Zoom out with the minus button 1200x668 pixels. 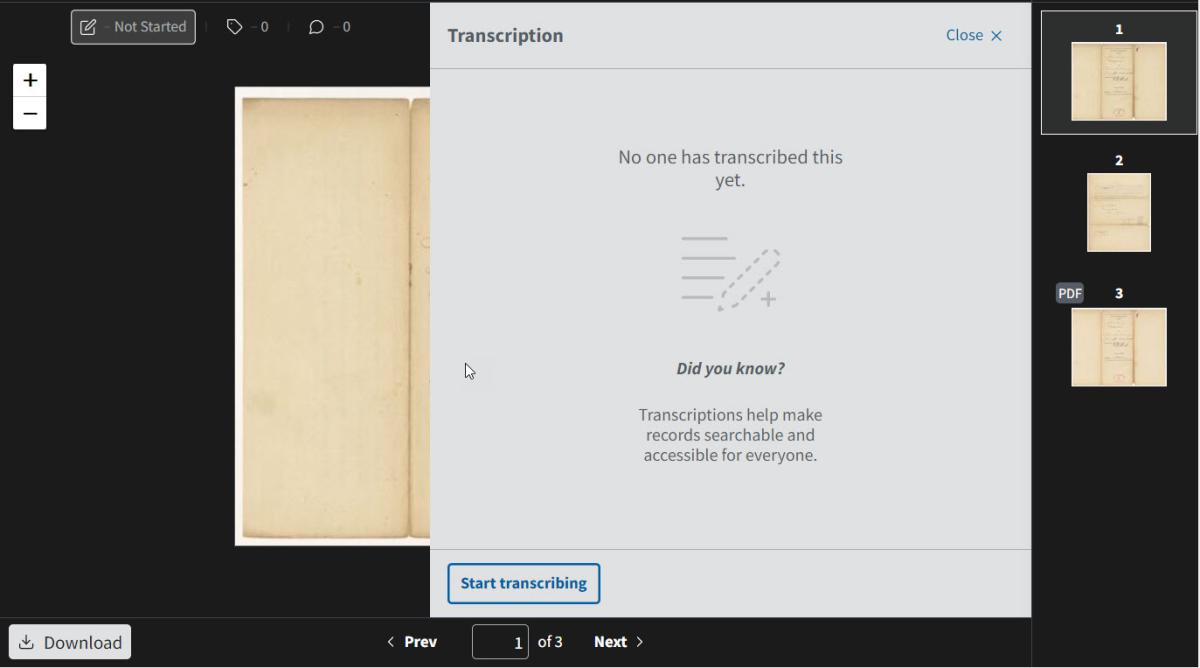click(x=30, y=114)
